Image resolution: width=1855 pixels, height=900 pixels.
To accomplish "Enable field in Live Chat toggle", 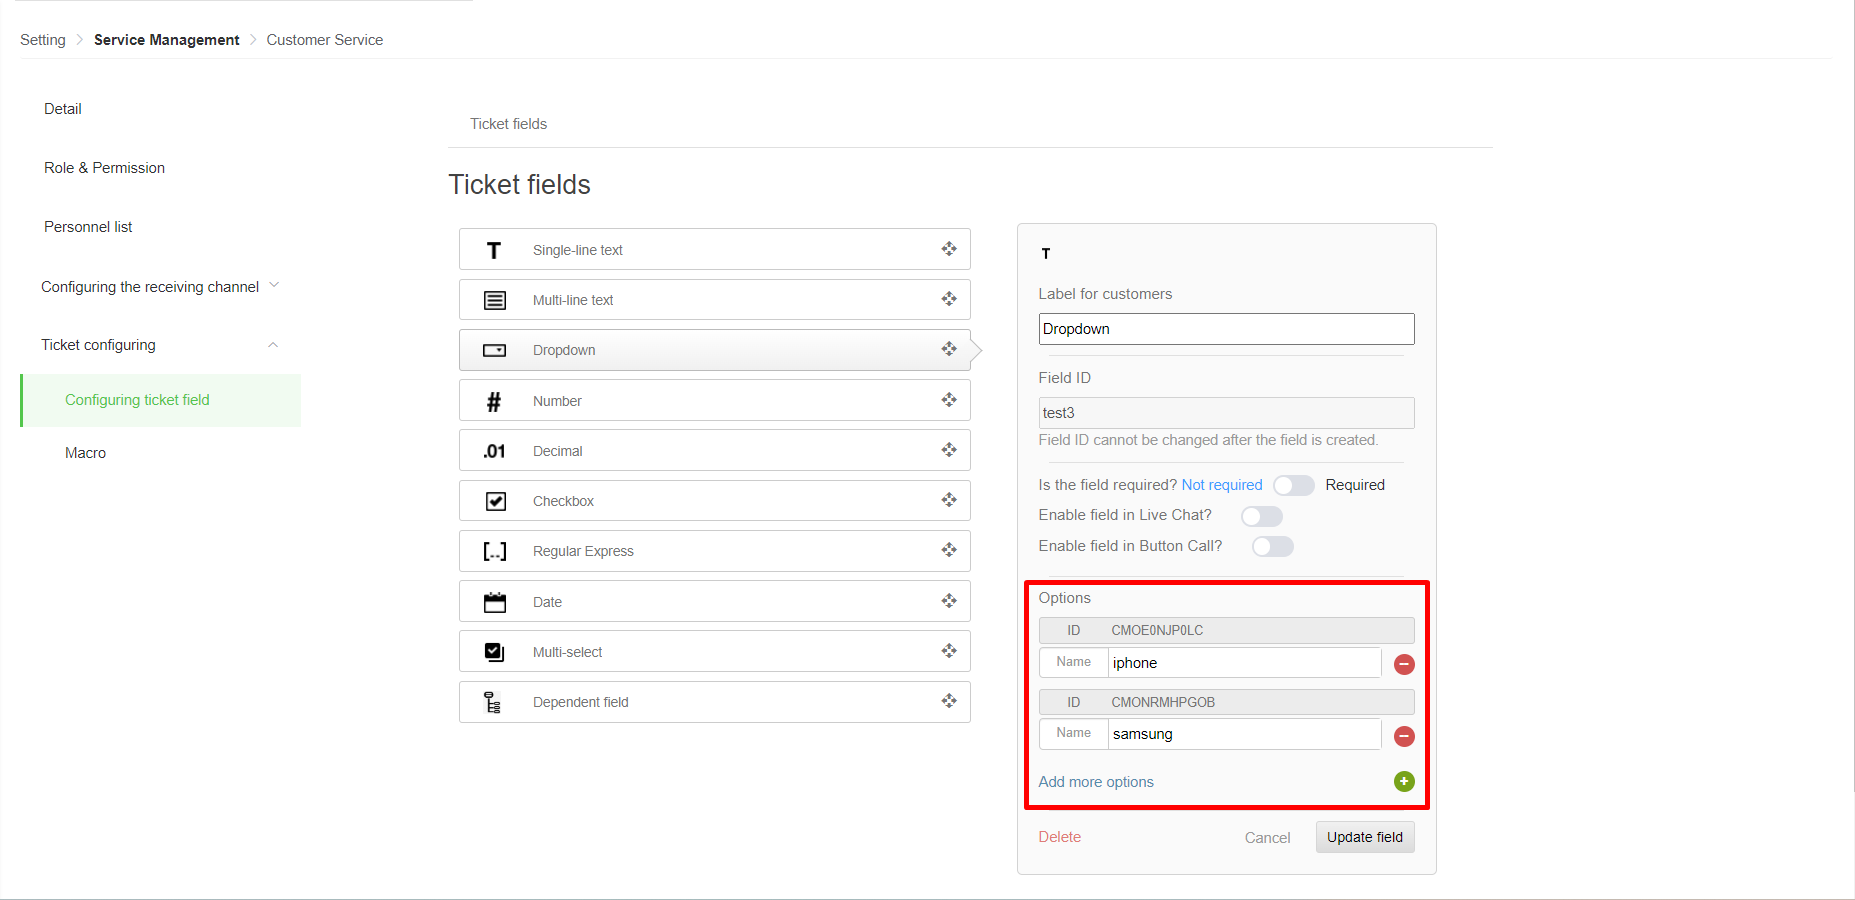I will coord(1261,516).
